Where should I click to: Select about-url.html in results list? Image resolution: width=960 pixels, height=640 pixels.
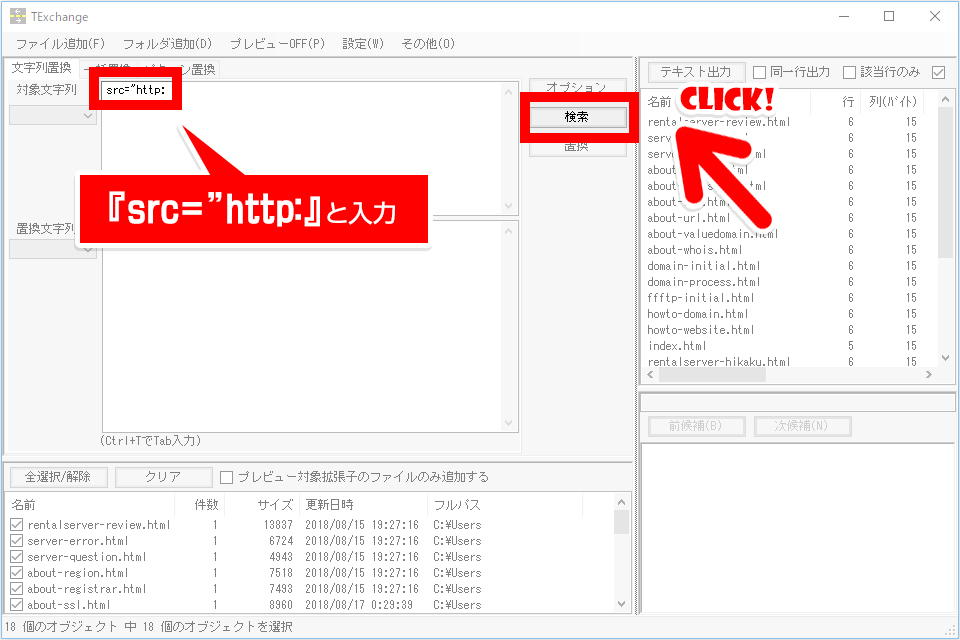(x=689, y=218)
